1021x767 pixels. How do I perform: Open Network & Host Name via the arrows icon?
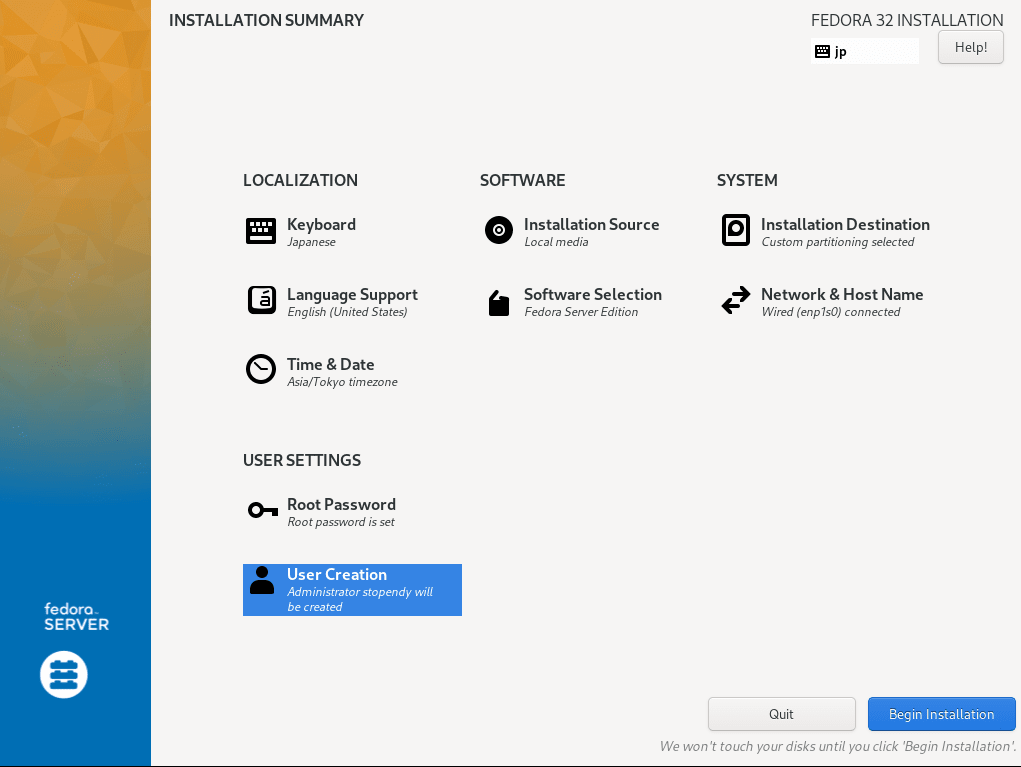point(735,300)
